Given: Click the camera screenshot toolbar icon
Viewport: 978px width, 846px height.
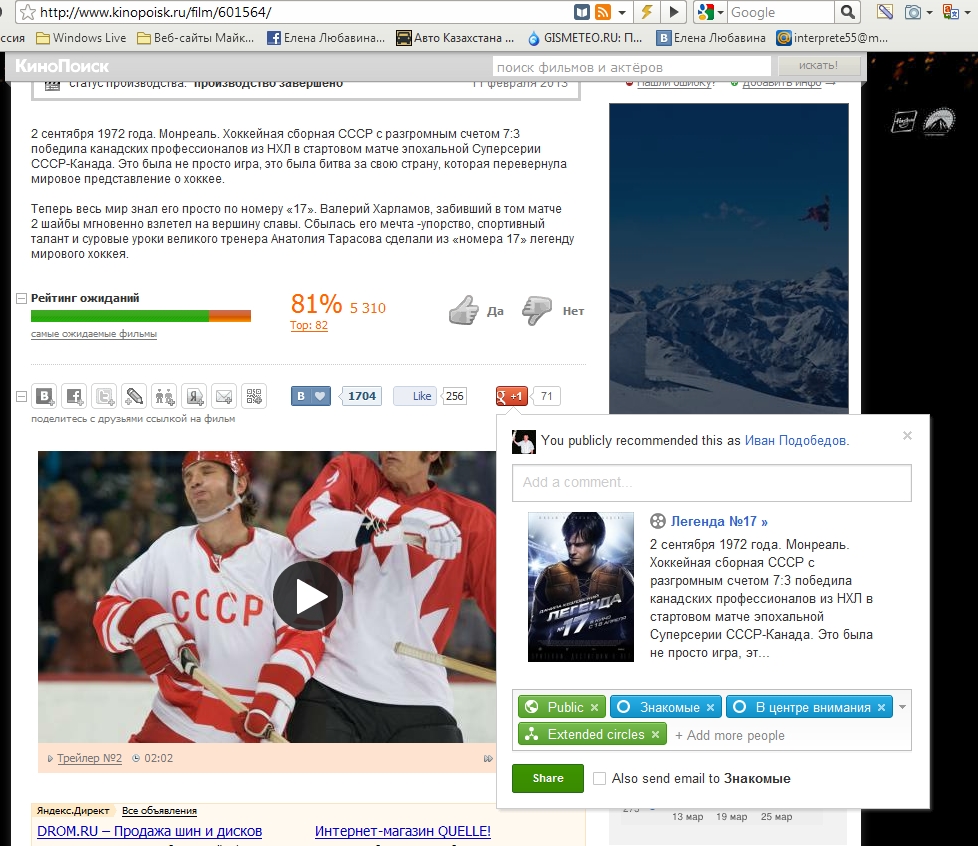Looking at the screenshot, I should pyautogui.click(x=913, y=12).
